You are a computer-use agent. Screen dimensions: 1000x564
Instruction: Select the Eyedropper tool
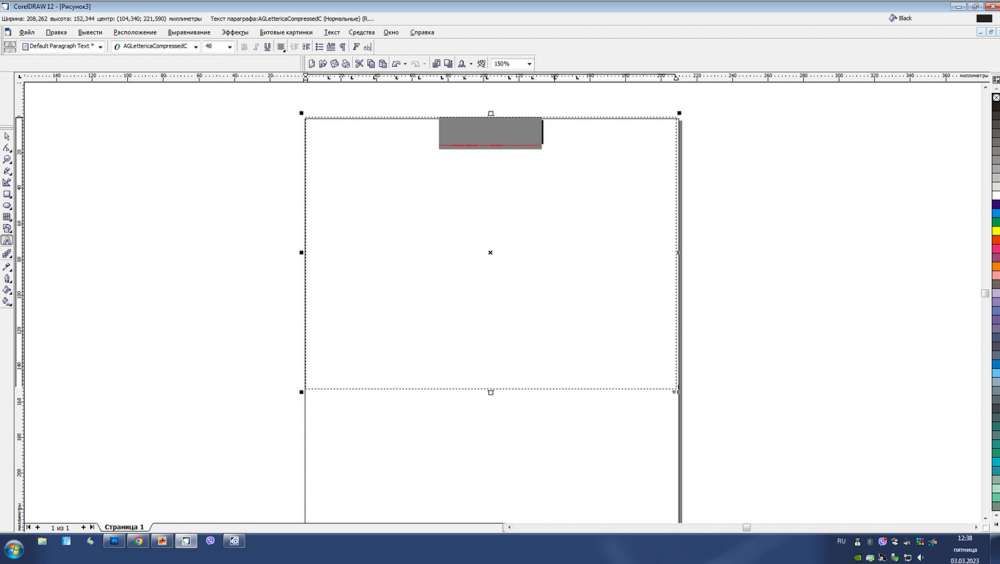[7, 266]
